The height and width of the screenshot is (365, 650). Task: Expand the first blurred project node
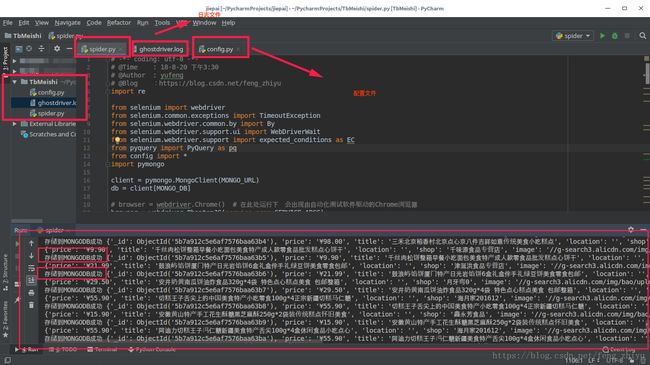15,61
